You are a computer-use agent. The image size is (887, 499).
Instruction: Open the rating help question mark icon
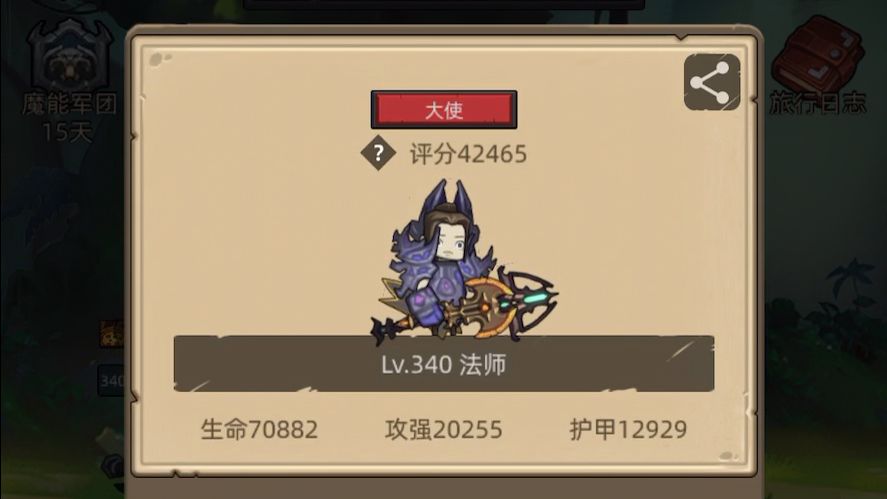pos(378,153)
